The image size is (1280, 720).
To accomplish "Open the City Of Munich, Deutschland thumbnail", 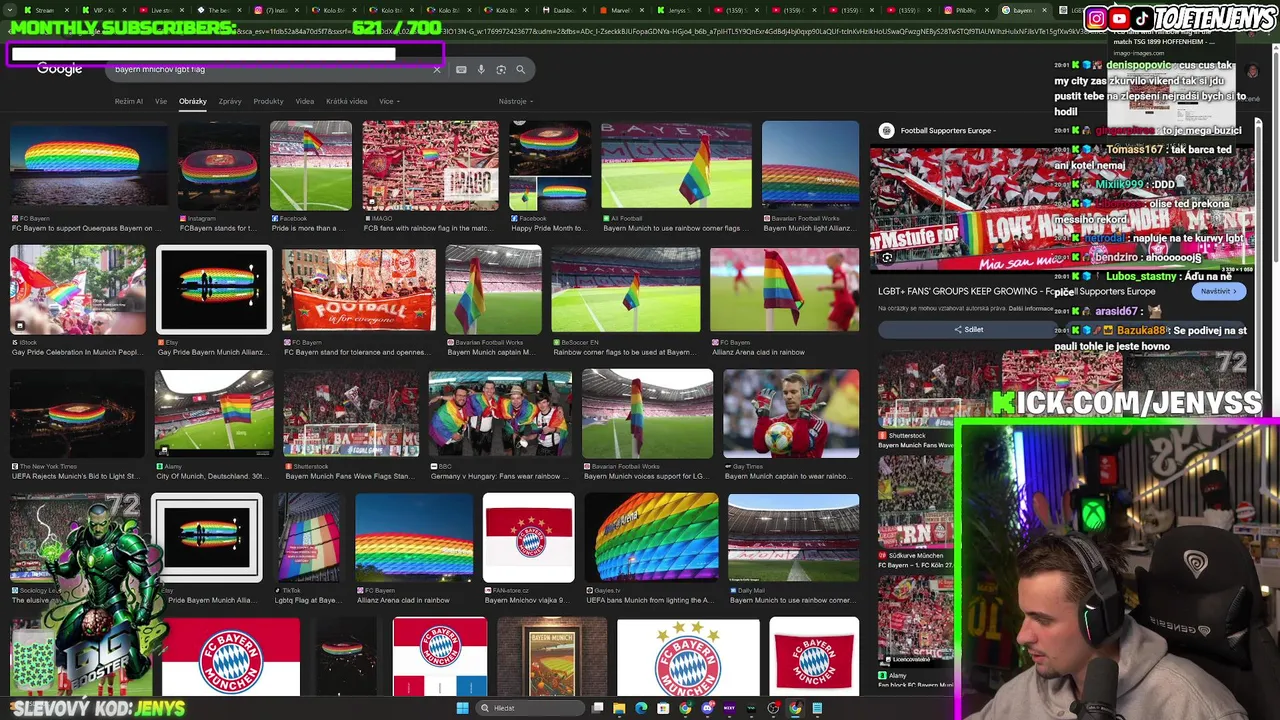I will (x=214, y=413).
